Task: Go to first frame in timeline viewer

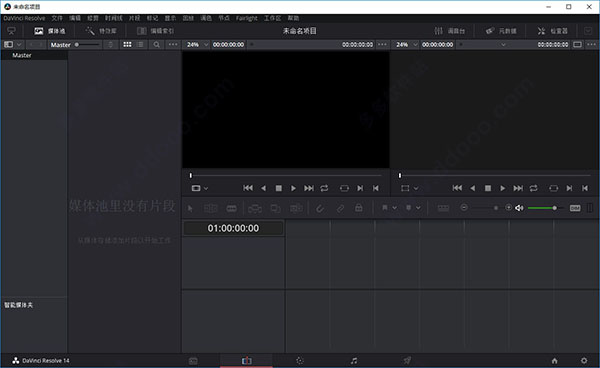Action: (457, 188)
